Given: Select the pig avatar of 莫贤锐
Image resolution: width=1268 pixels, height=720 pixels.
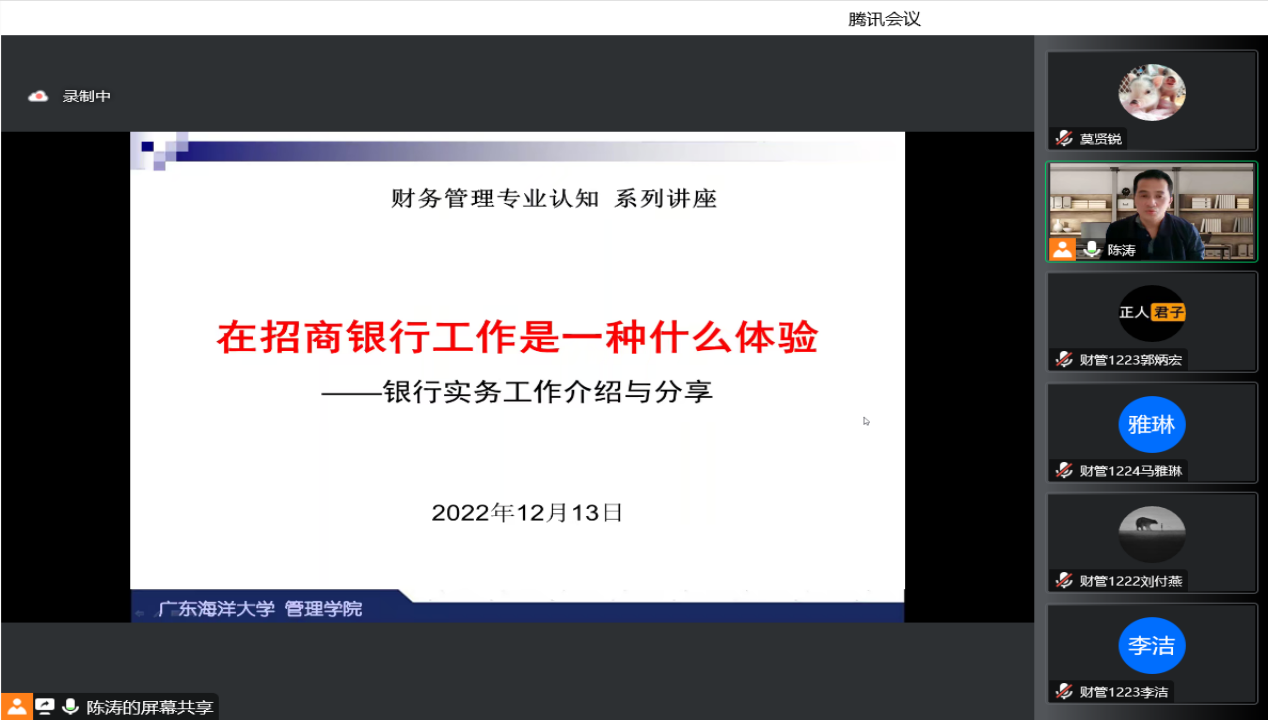Looking at the screenshot, I should pos(1151,92).
